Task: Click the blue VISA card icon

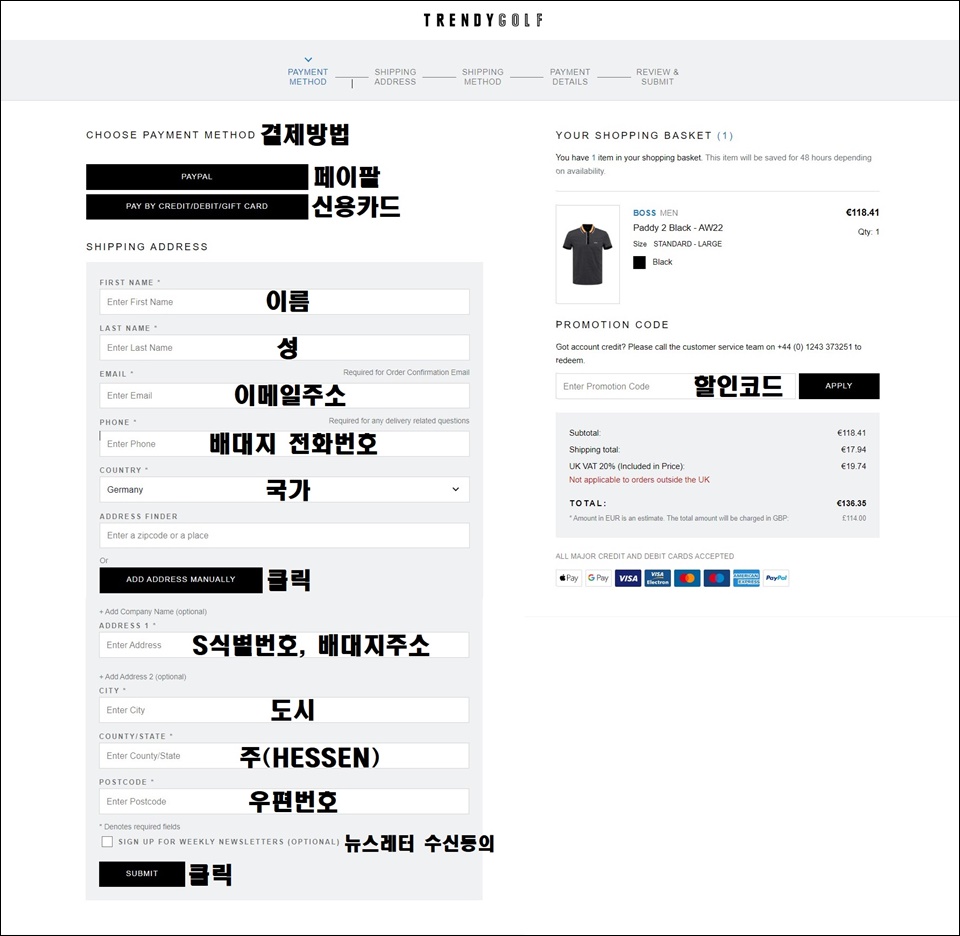Action: pos(628,578)
